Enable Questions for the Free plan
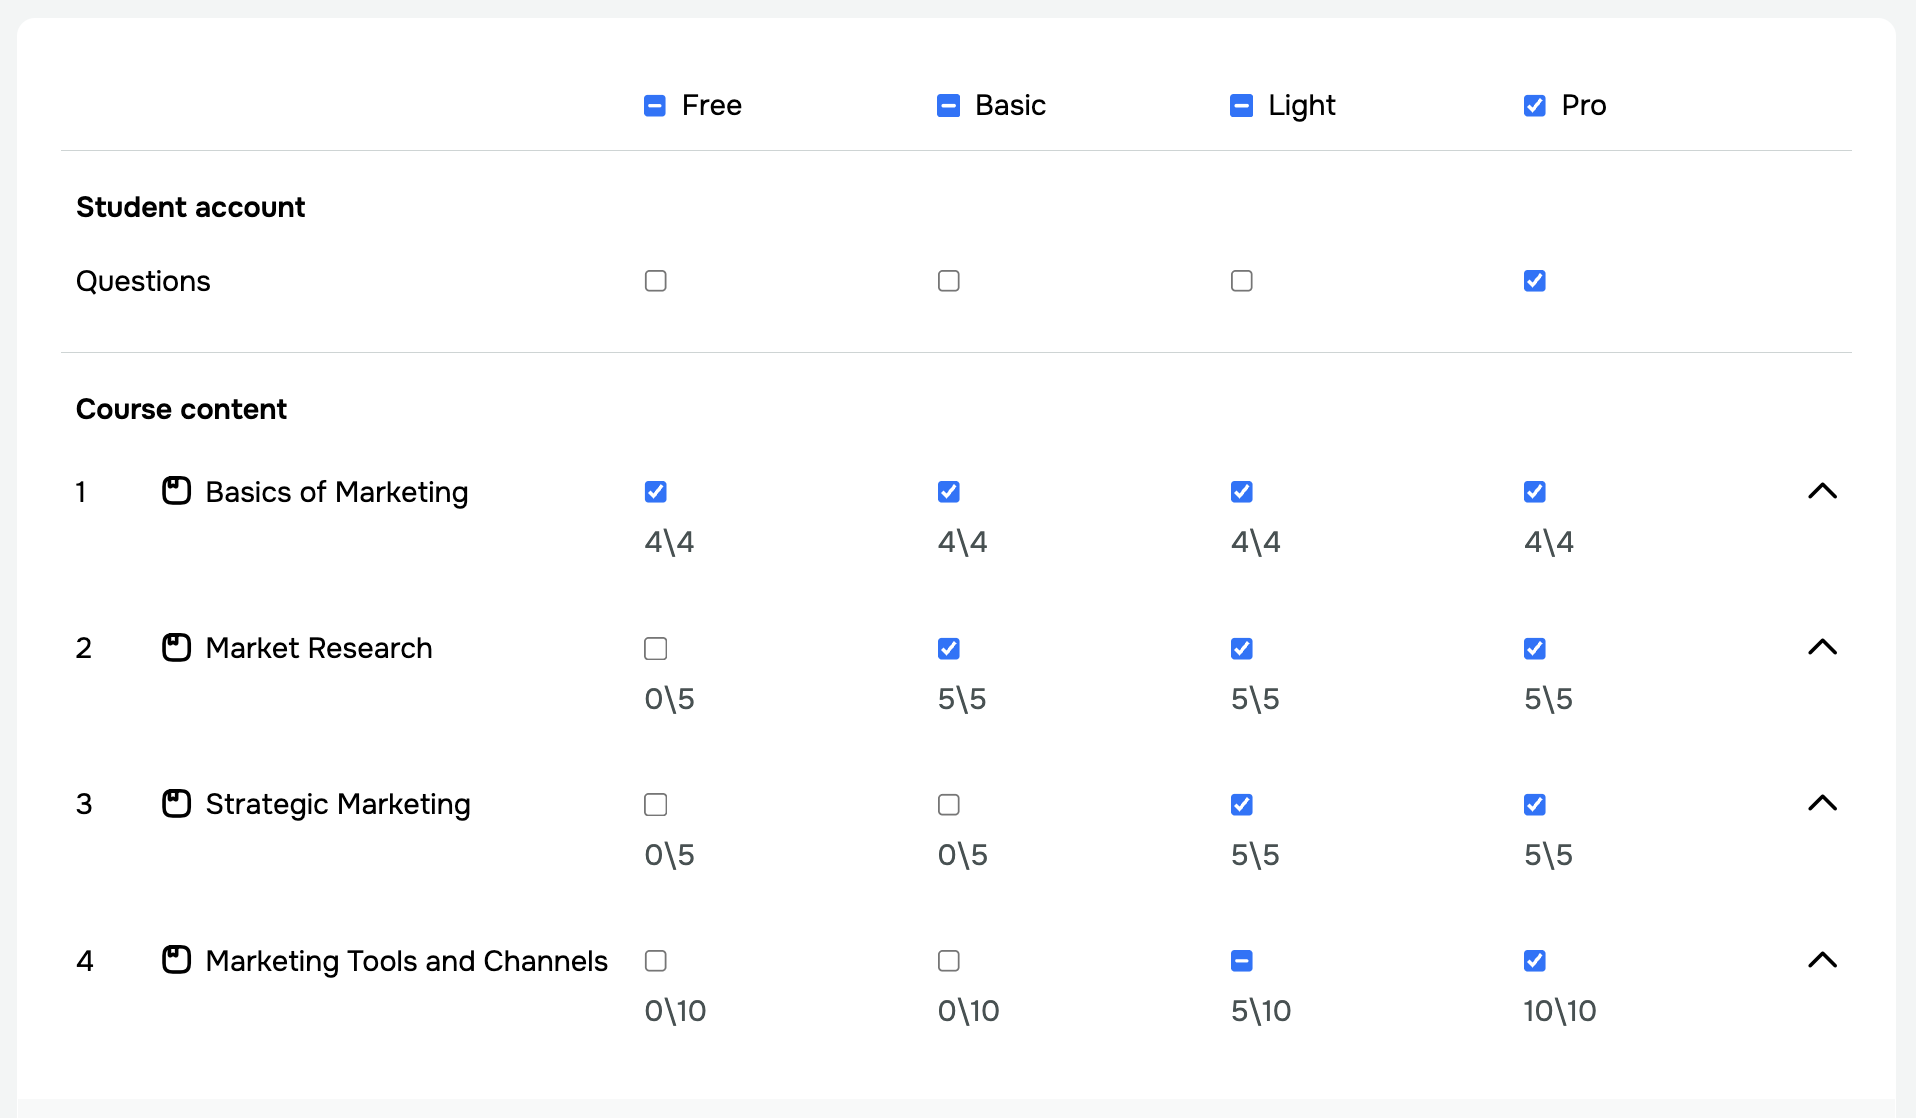Image resolution: width=1916 pixels, height=1118 pixels. [x=655, y=281]
